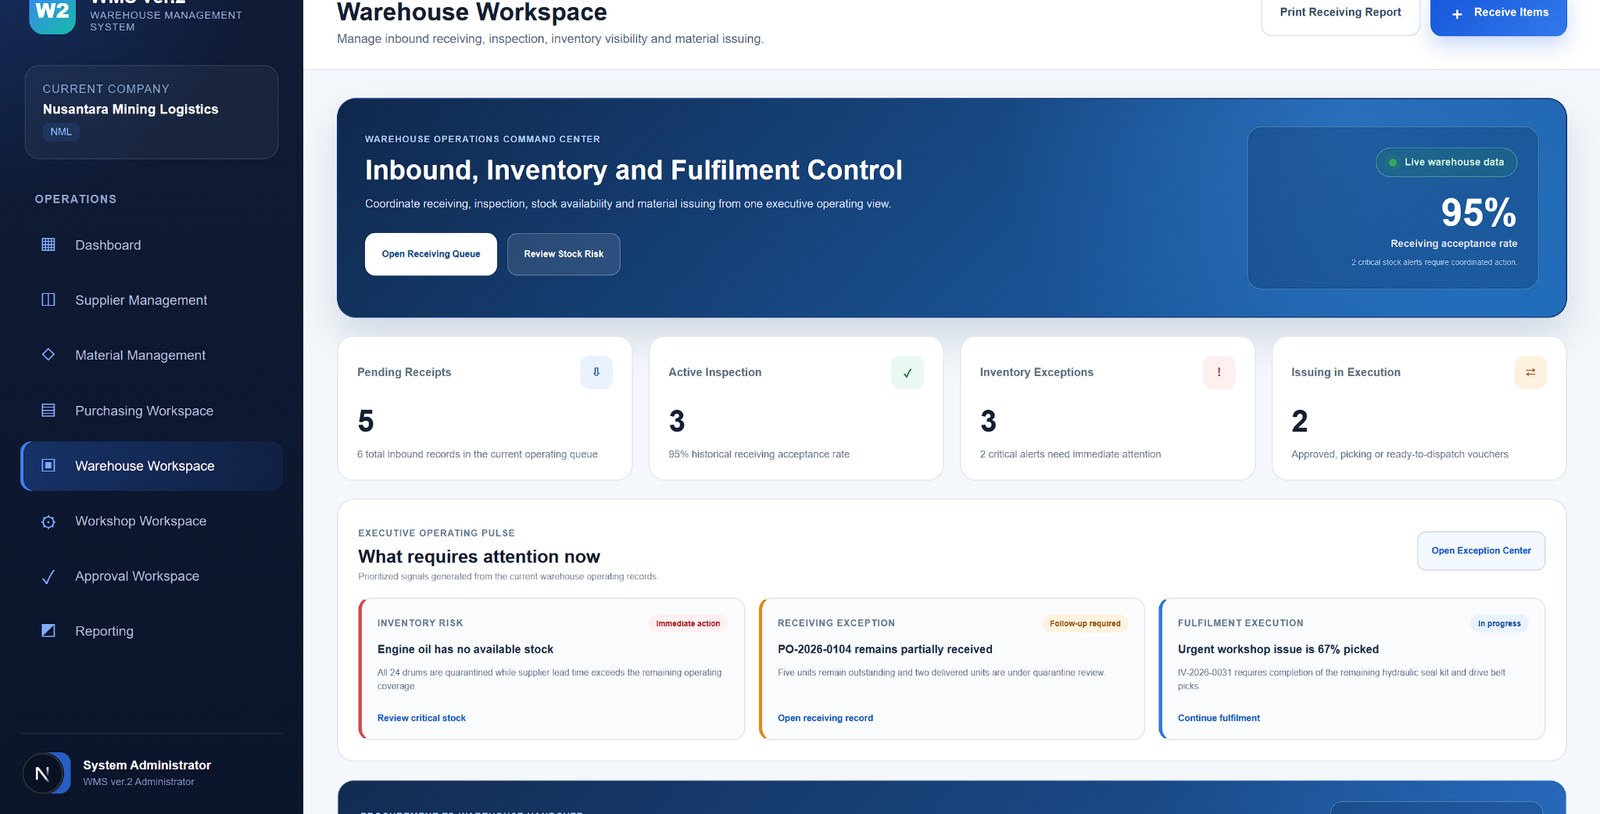Click the Dashboard grid icon
The width and height of the screenshot is (1600, 814).
[x=48, y=245]
